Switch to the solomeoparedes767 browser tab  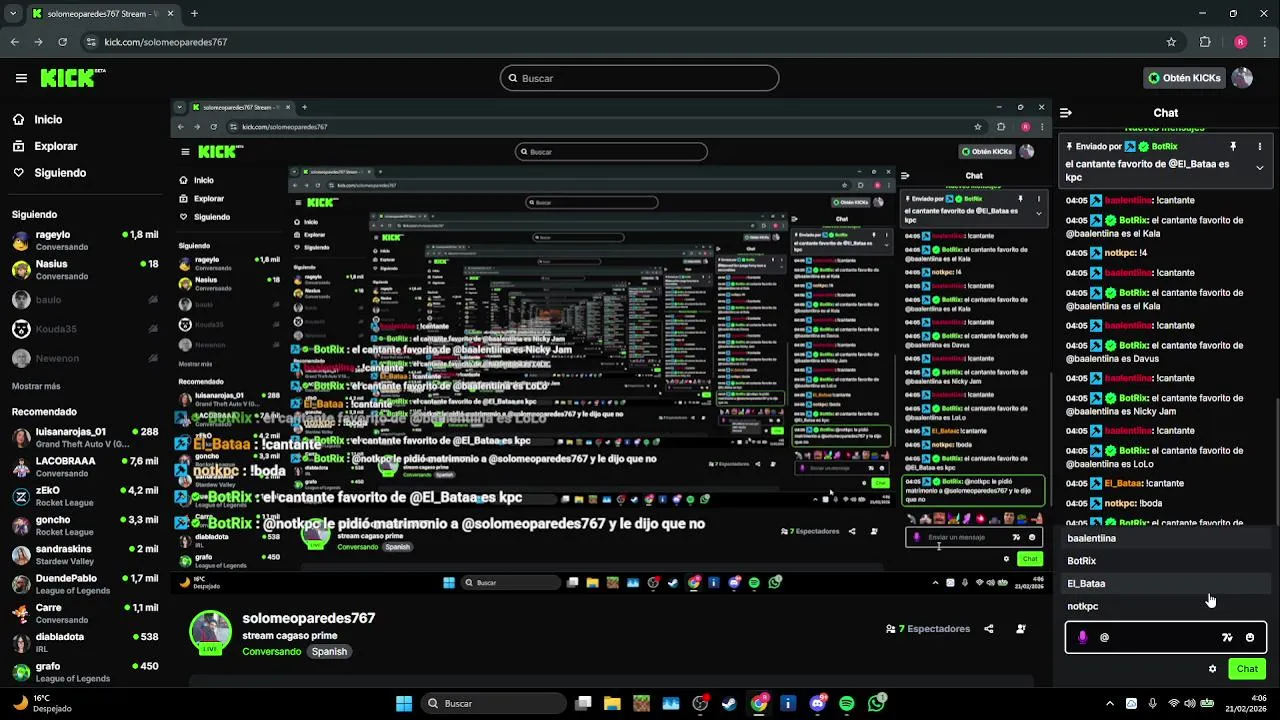pos(102,14)
